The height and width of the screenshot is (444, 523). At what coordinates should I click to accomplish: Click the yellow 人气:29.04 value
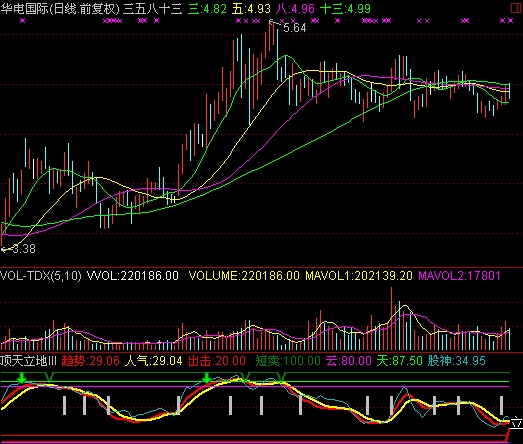pos(153,361)
